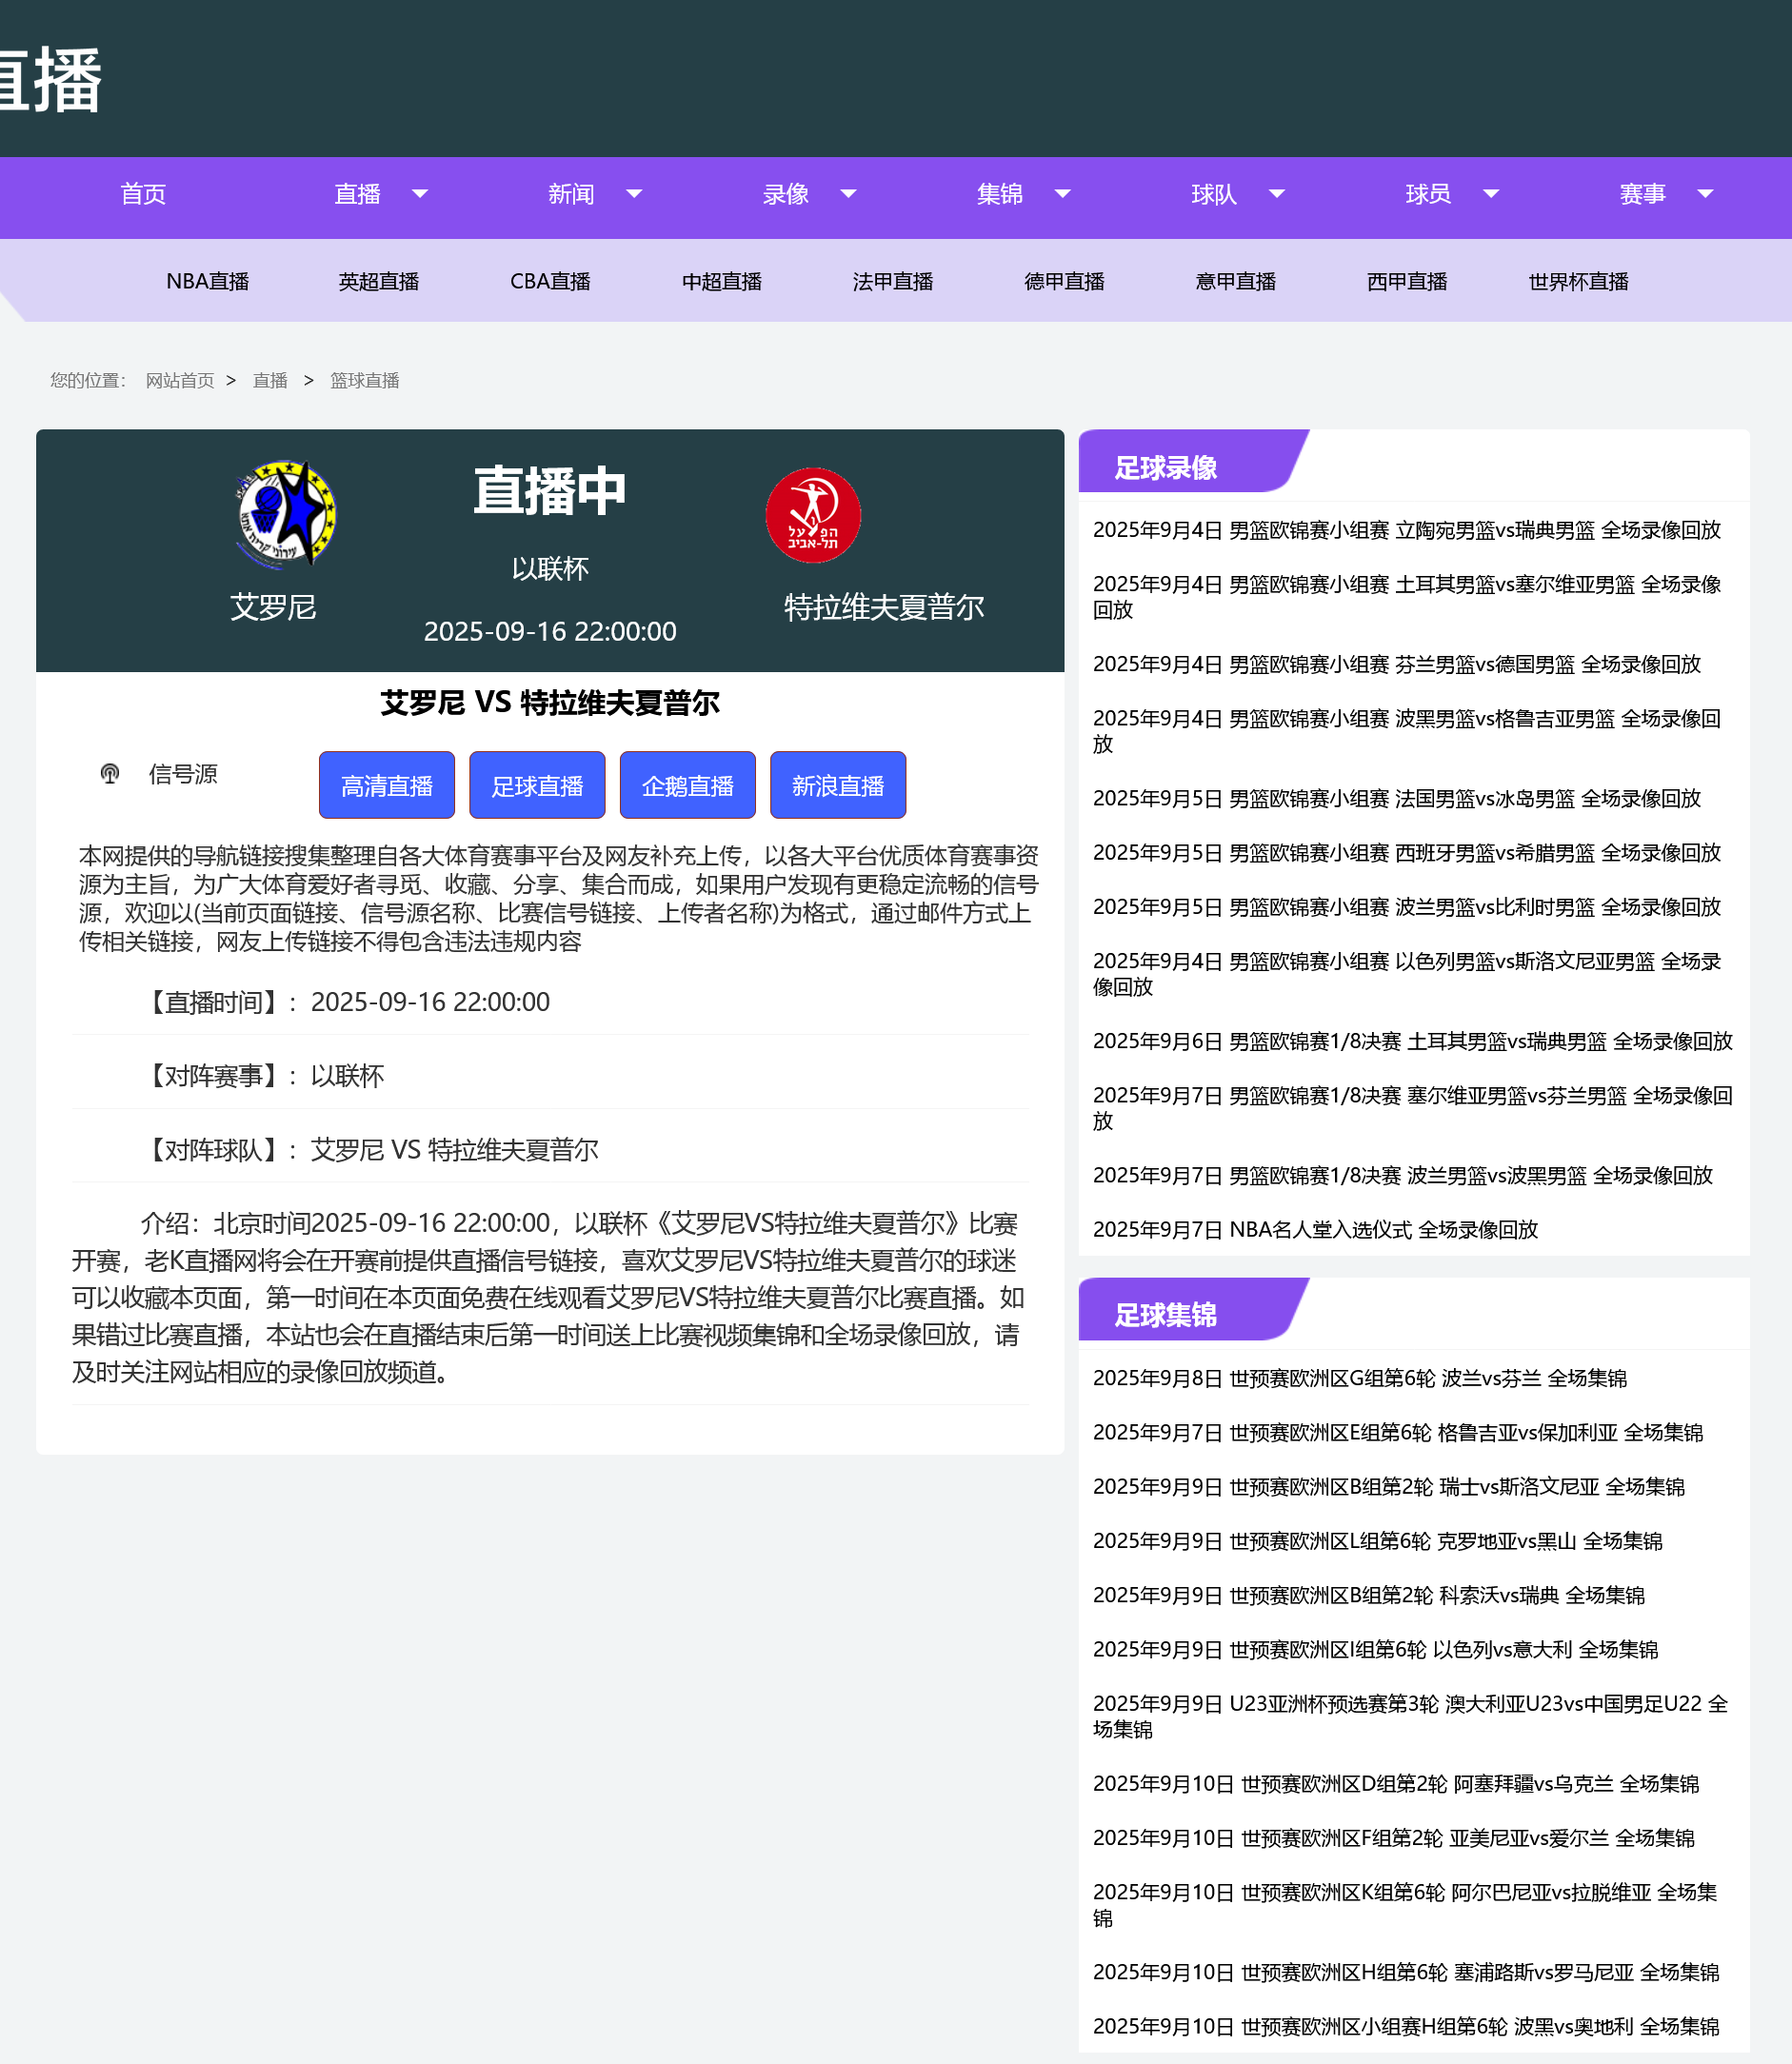Choose the 企鹅直播 signal source
This screenshot has height=2064, width=1792.
[687, 785]
